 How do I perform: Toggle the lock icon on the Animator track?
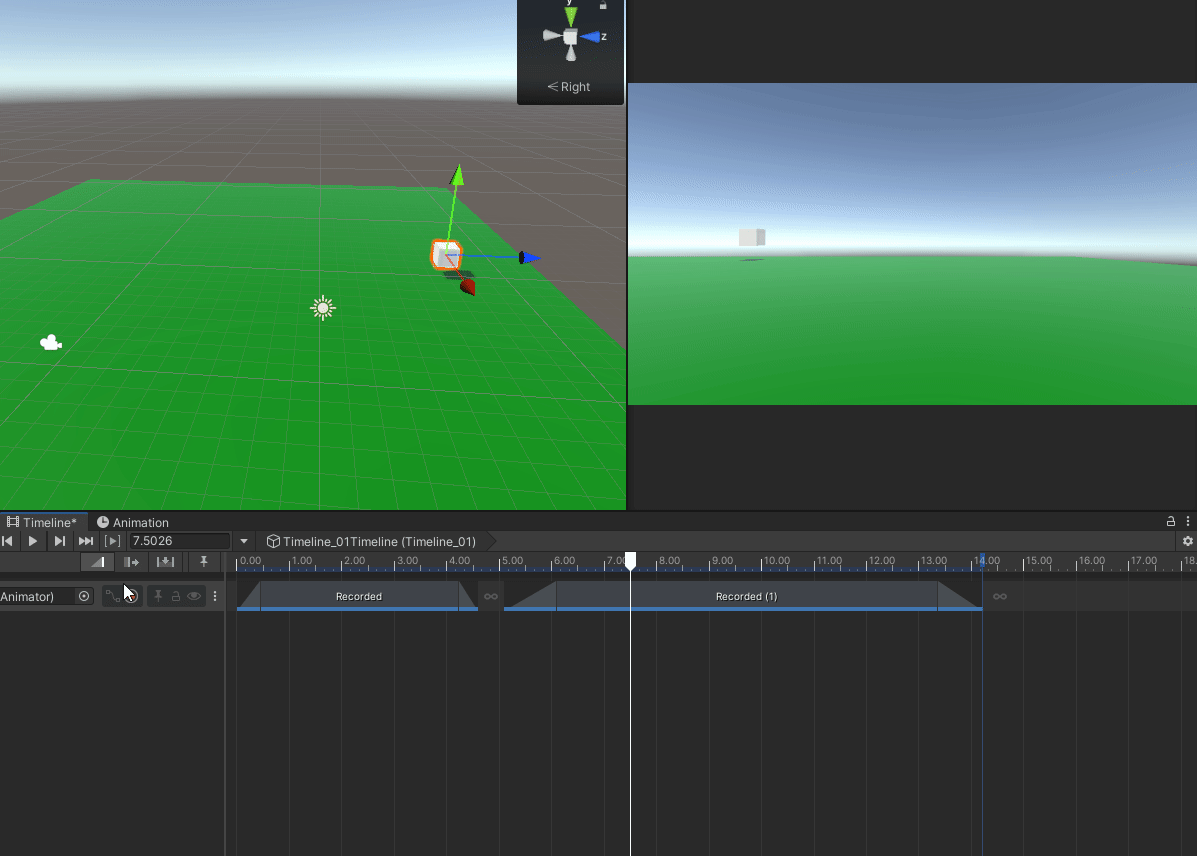tap(176, 596)
